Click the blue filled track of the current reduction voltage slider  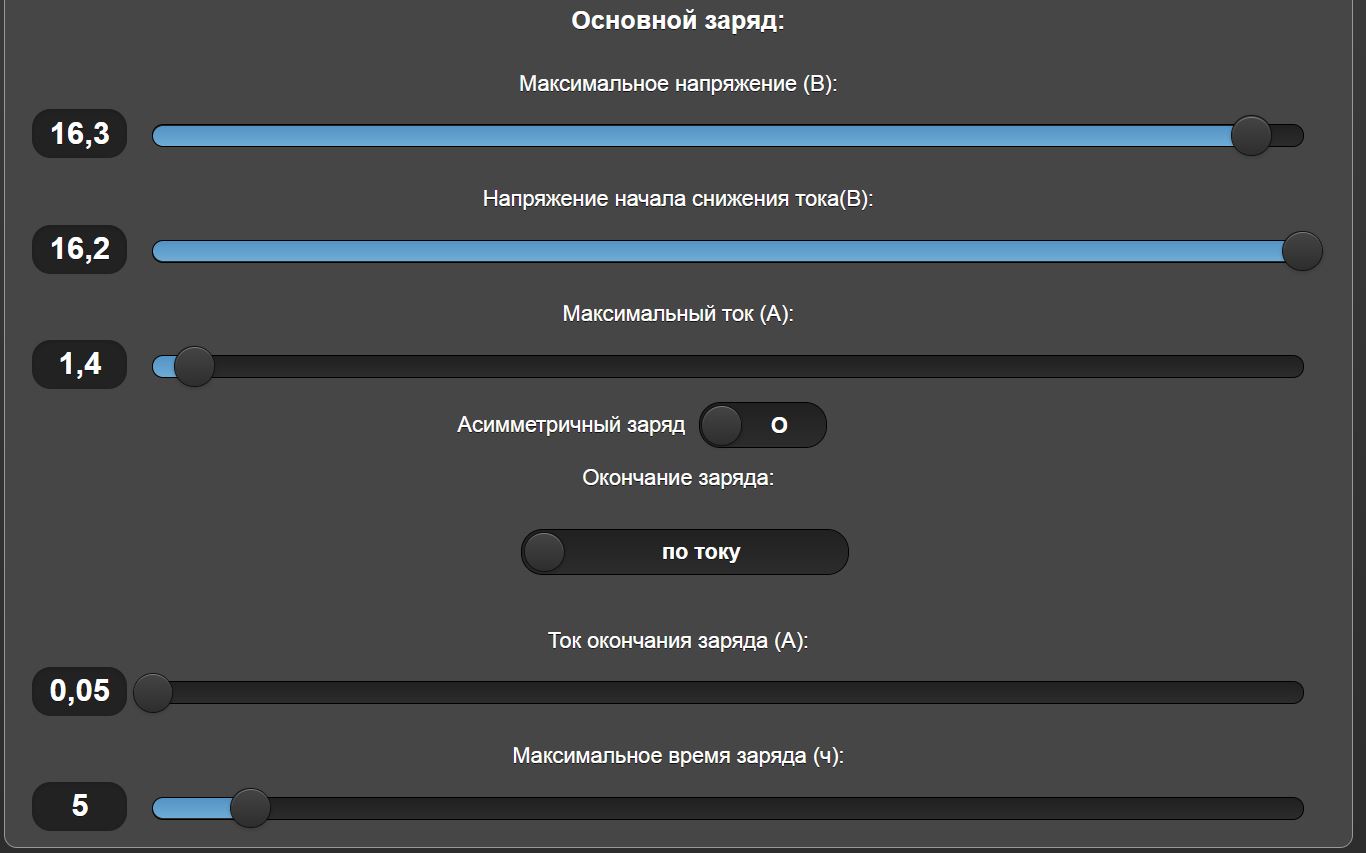[700, 251]
